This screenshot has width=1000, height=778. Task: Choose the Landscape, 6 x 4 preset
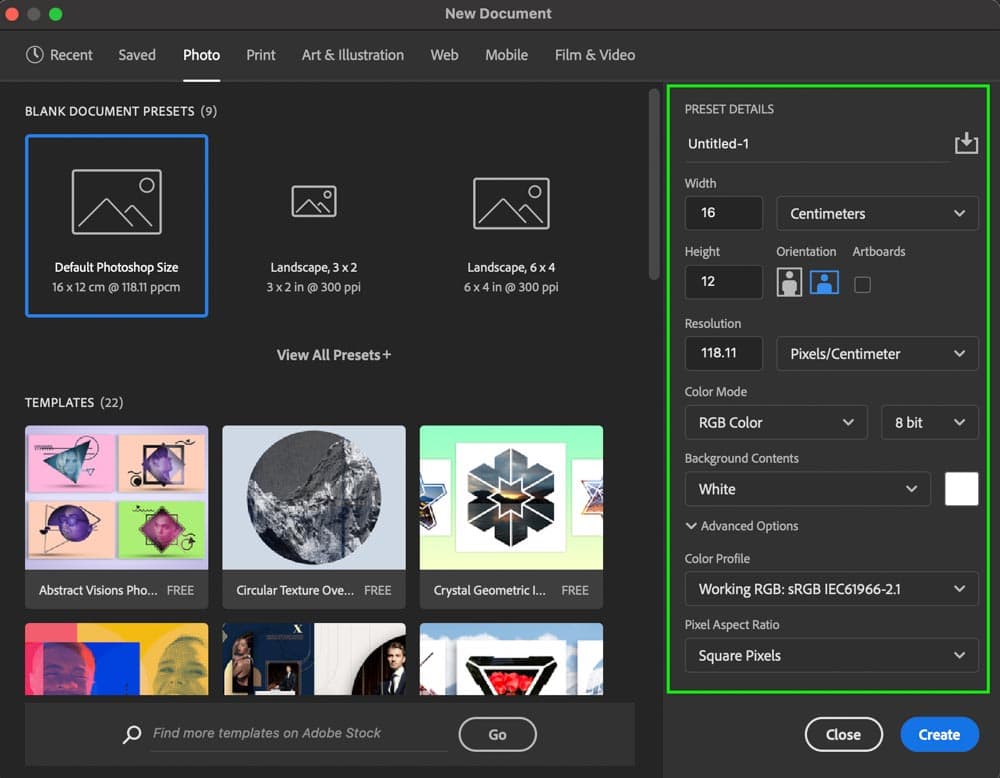511,226
